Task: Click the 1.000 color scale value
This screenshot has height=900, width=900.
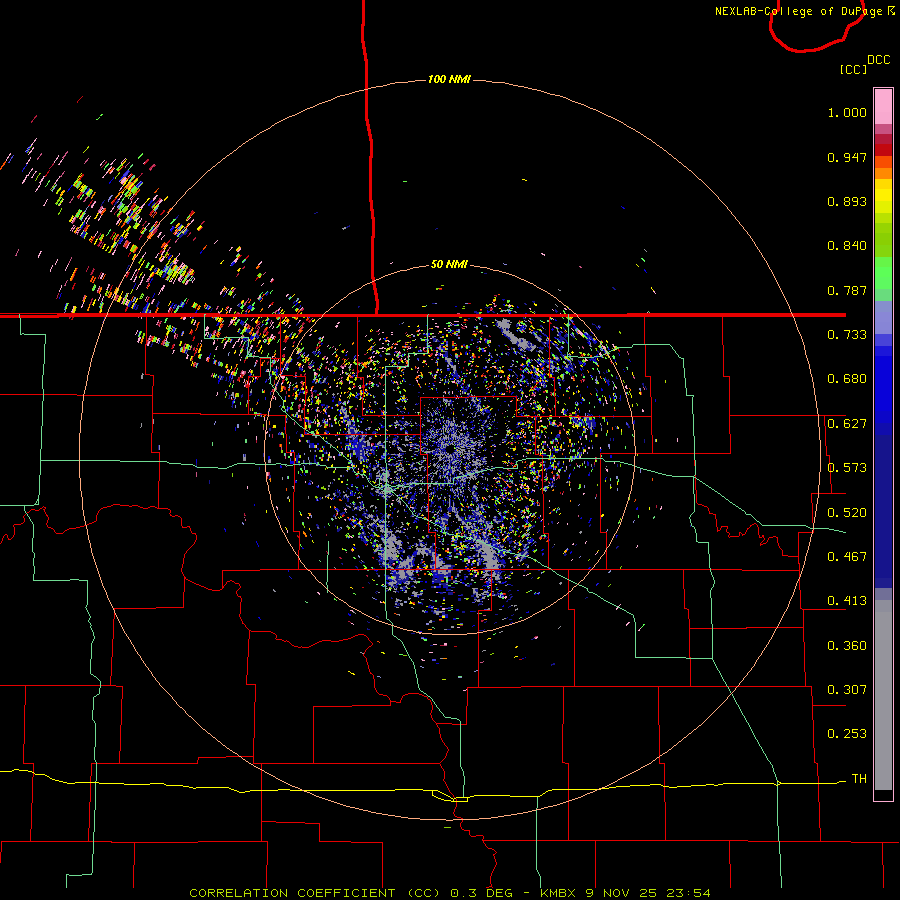Action: tap(847, 112)
